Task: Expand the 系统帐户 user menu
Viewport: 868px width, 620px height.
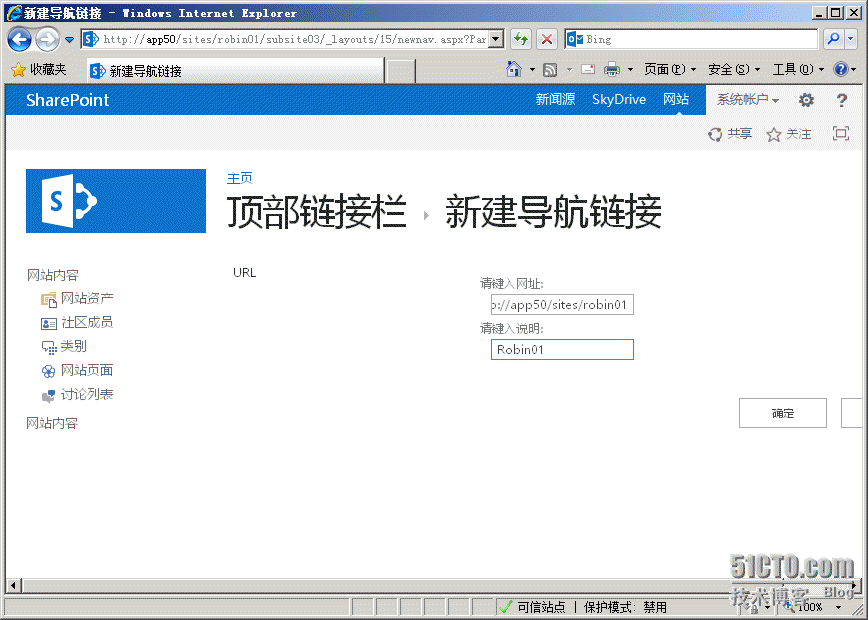Action: coord(748,100)
